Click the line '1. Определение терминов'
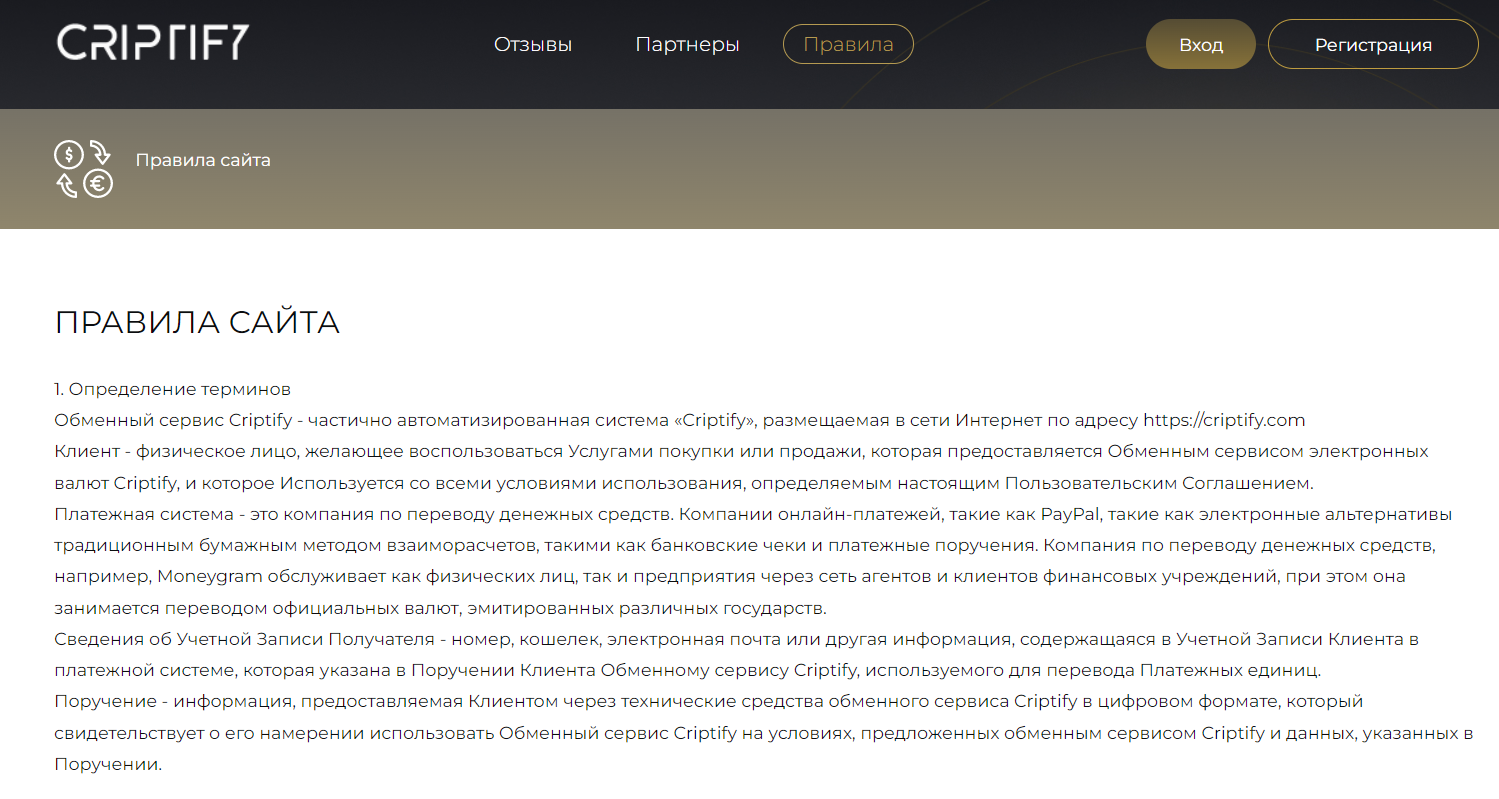The width and height of the screenshot is (1499, 799). click(x=172, y=389)
